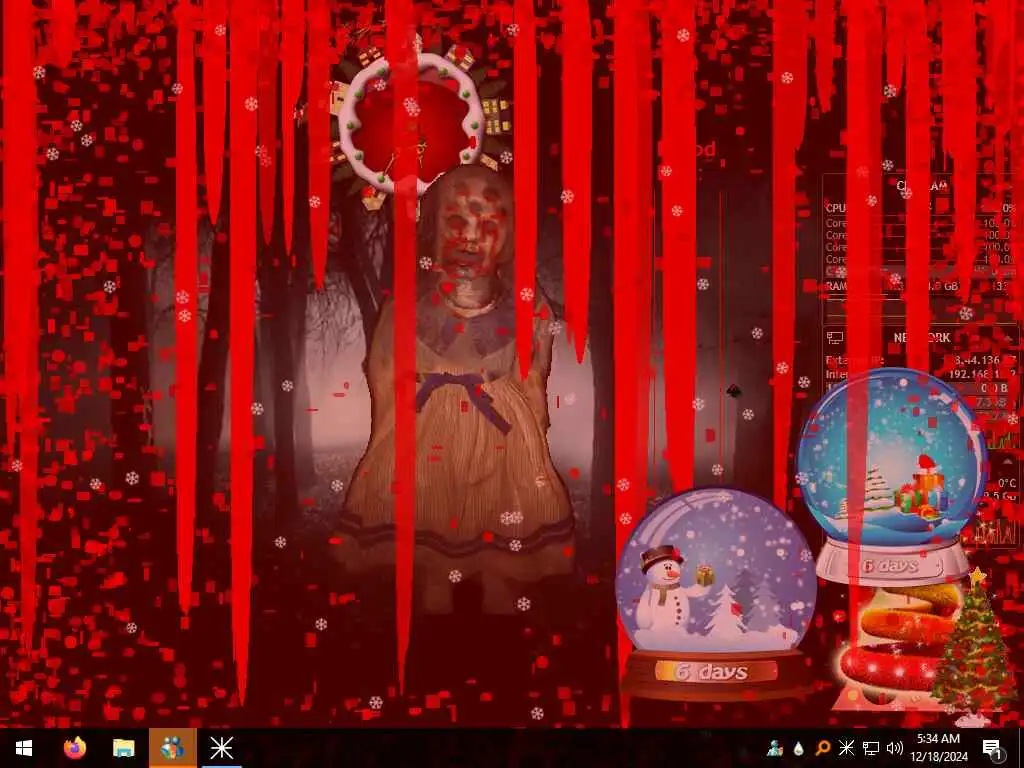
Task: Open File Explorer from the taskbar
Action: [123, 748]
